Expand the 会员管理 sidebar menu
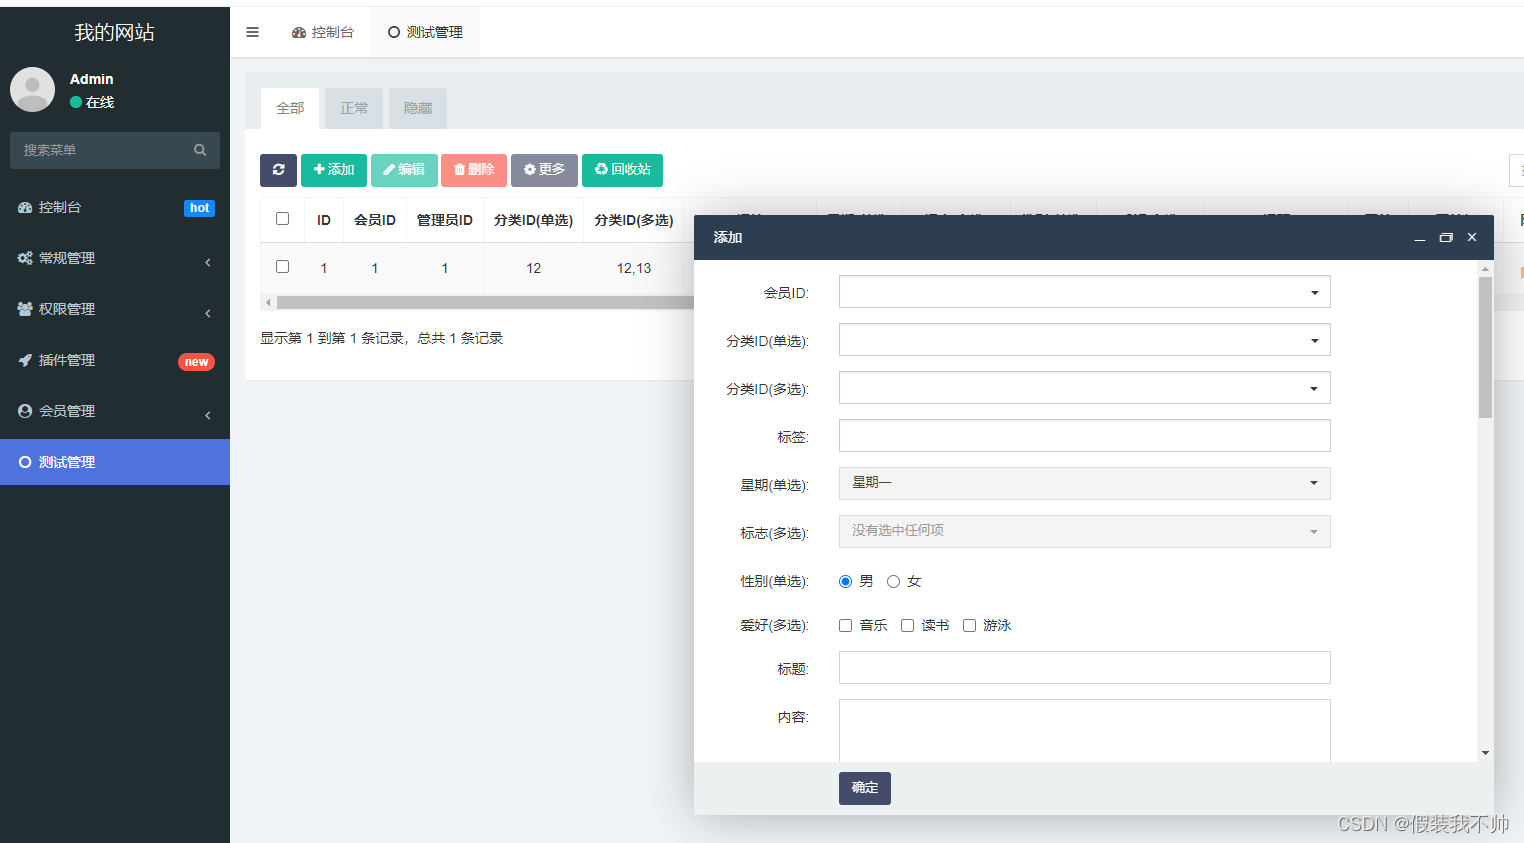Screen dimensions: 1524x843 115,411
